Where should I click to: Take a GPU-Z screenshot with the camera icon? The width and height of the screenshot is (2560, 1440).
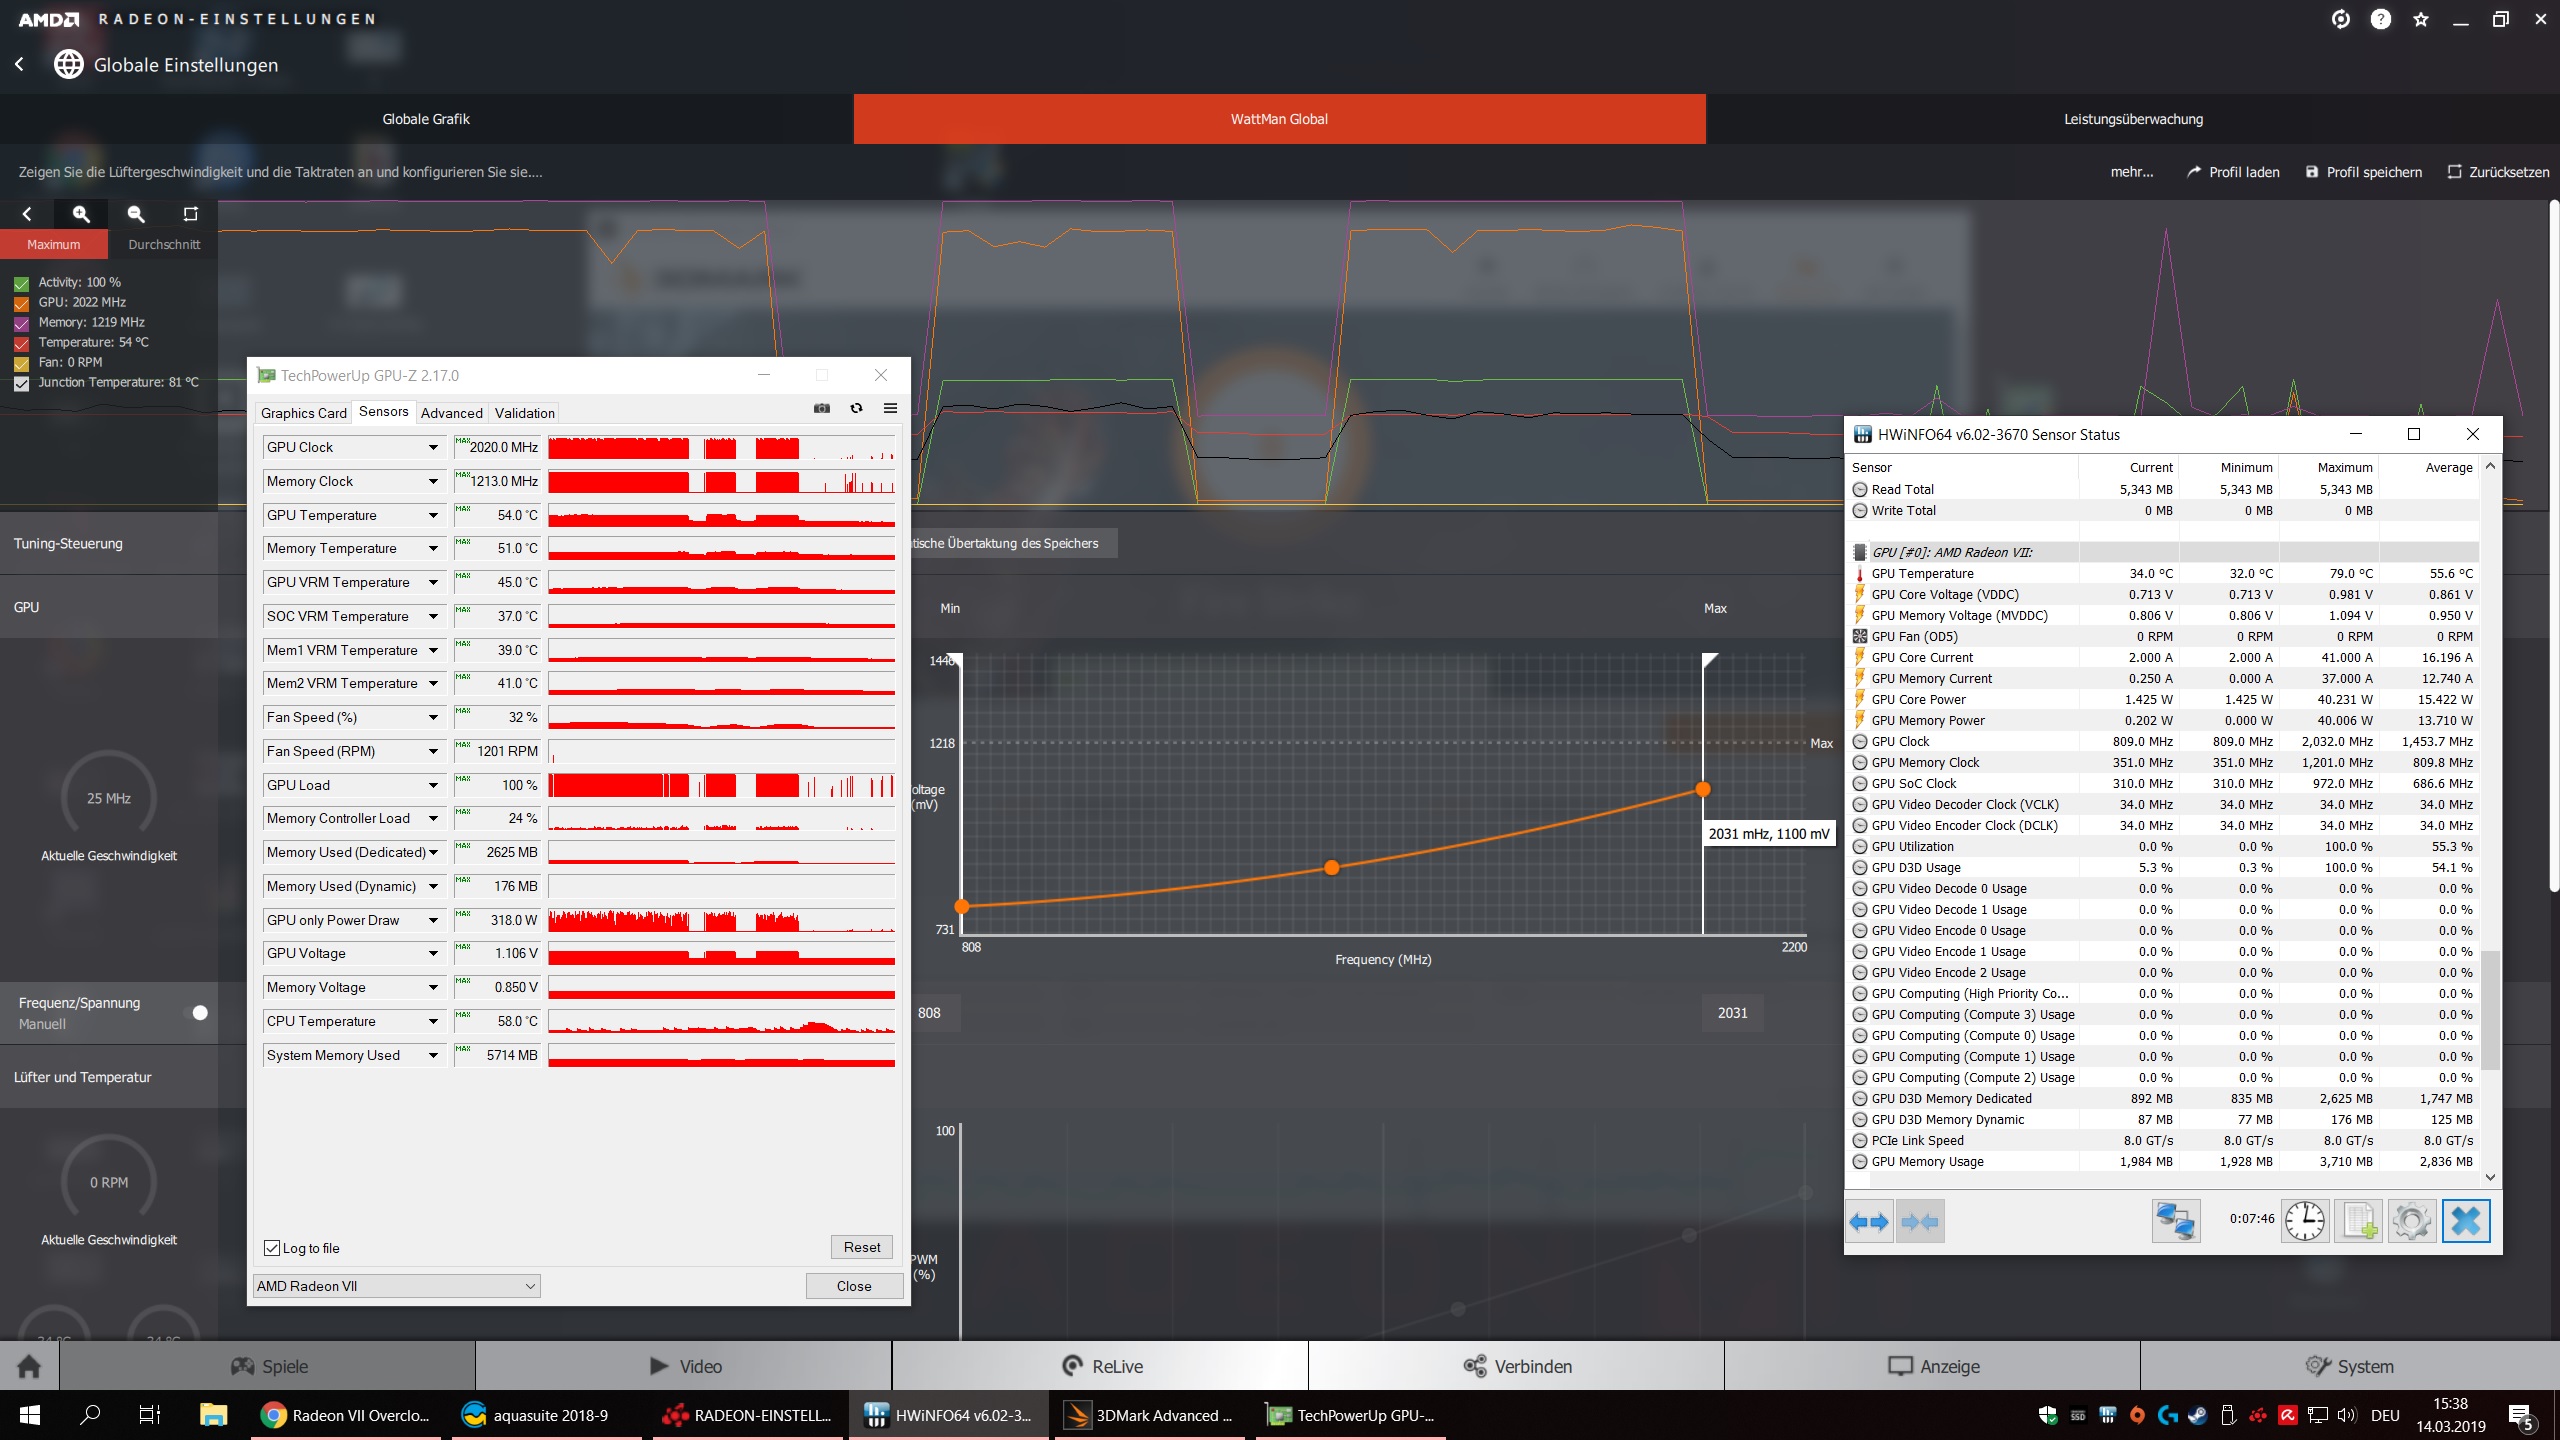pos(822,408)
